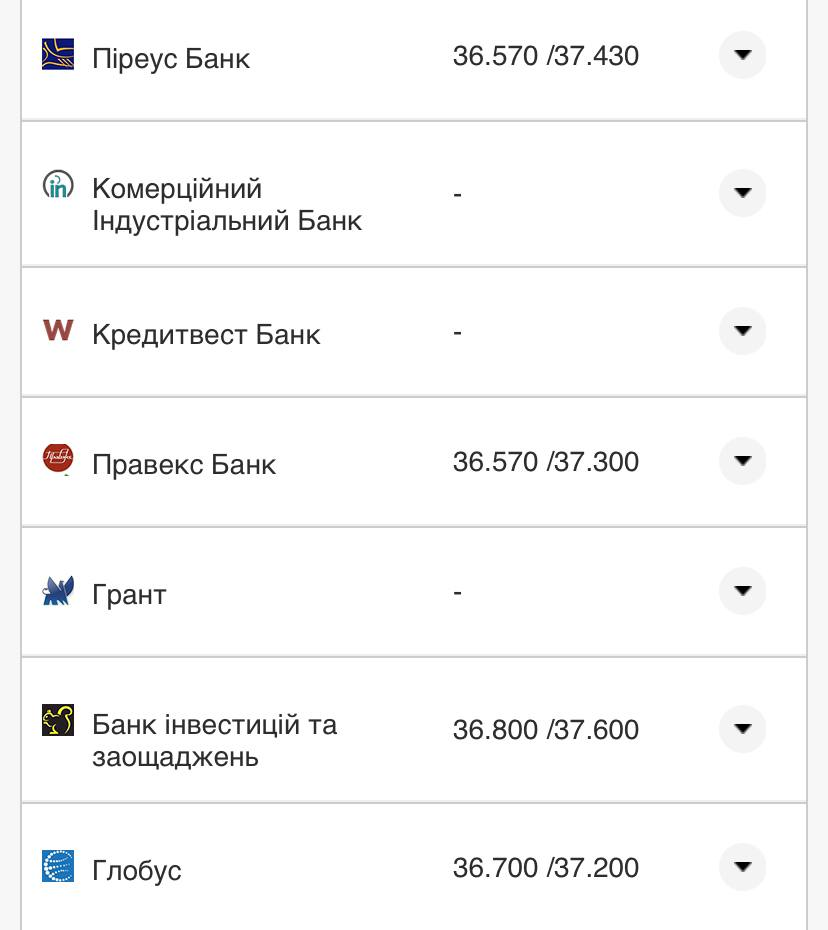
Task: Open Банк інвестицій та заощаджень details
Action: pos(742,729)
